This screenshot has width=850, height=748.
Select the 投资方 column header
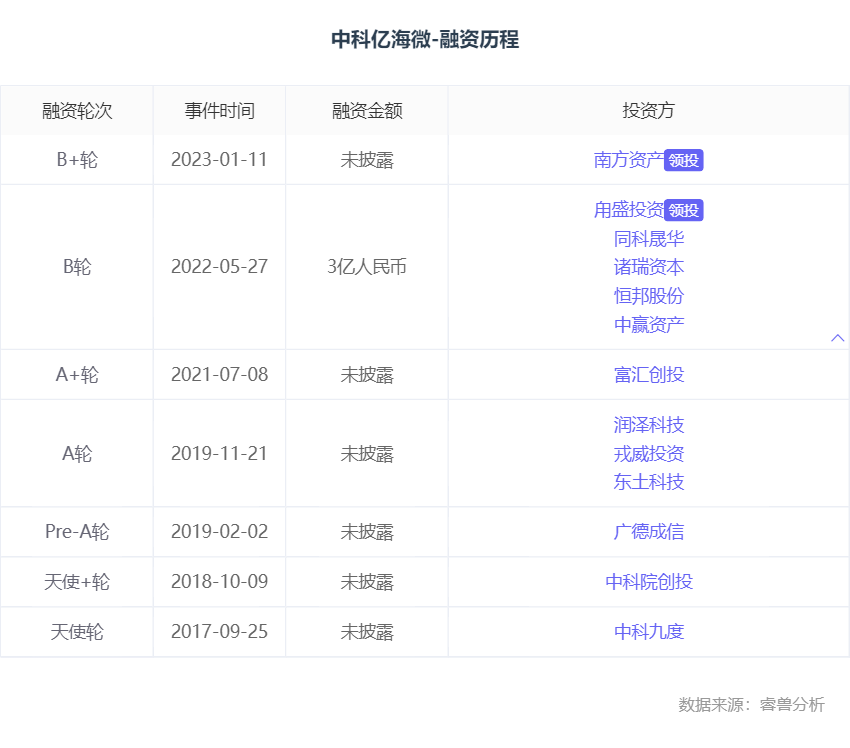(649, 111)
